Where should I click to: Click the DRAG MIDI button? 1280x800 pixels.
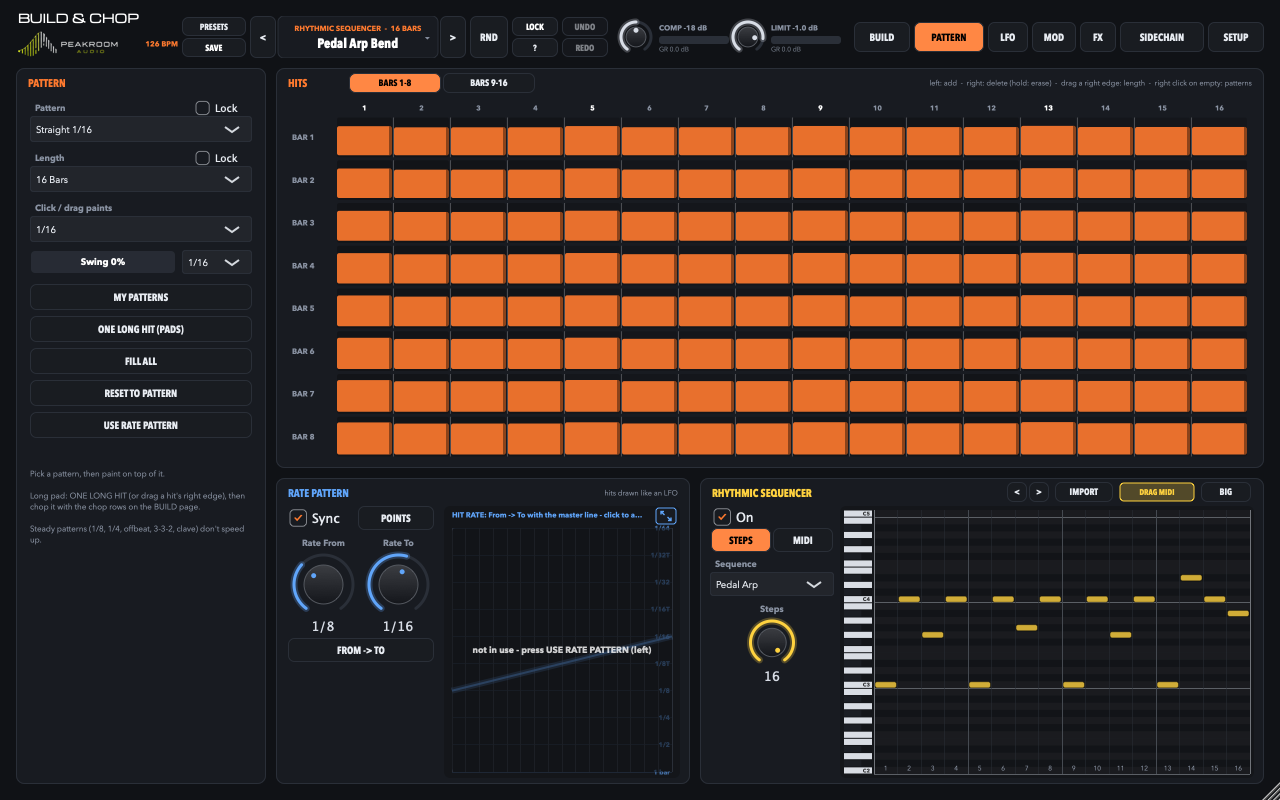click(1158, 492)
